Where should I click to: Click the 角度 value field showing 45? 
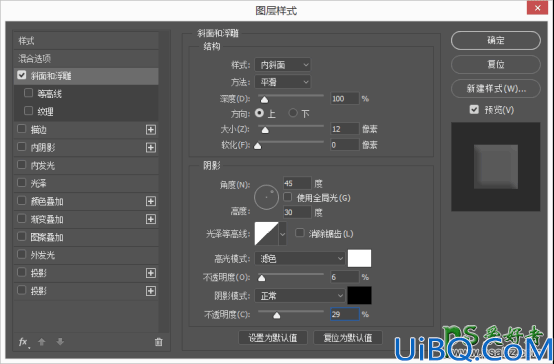297,183
